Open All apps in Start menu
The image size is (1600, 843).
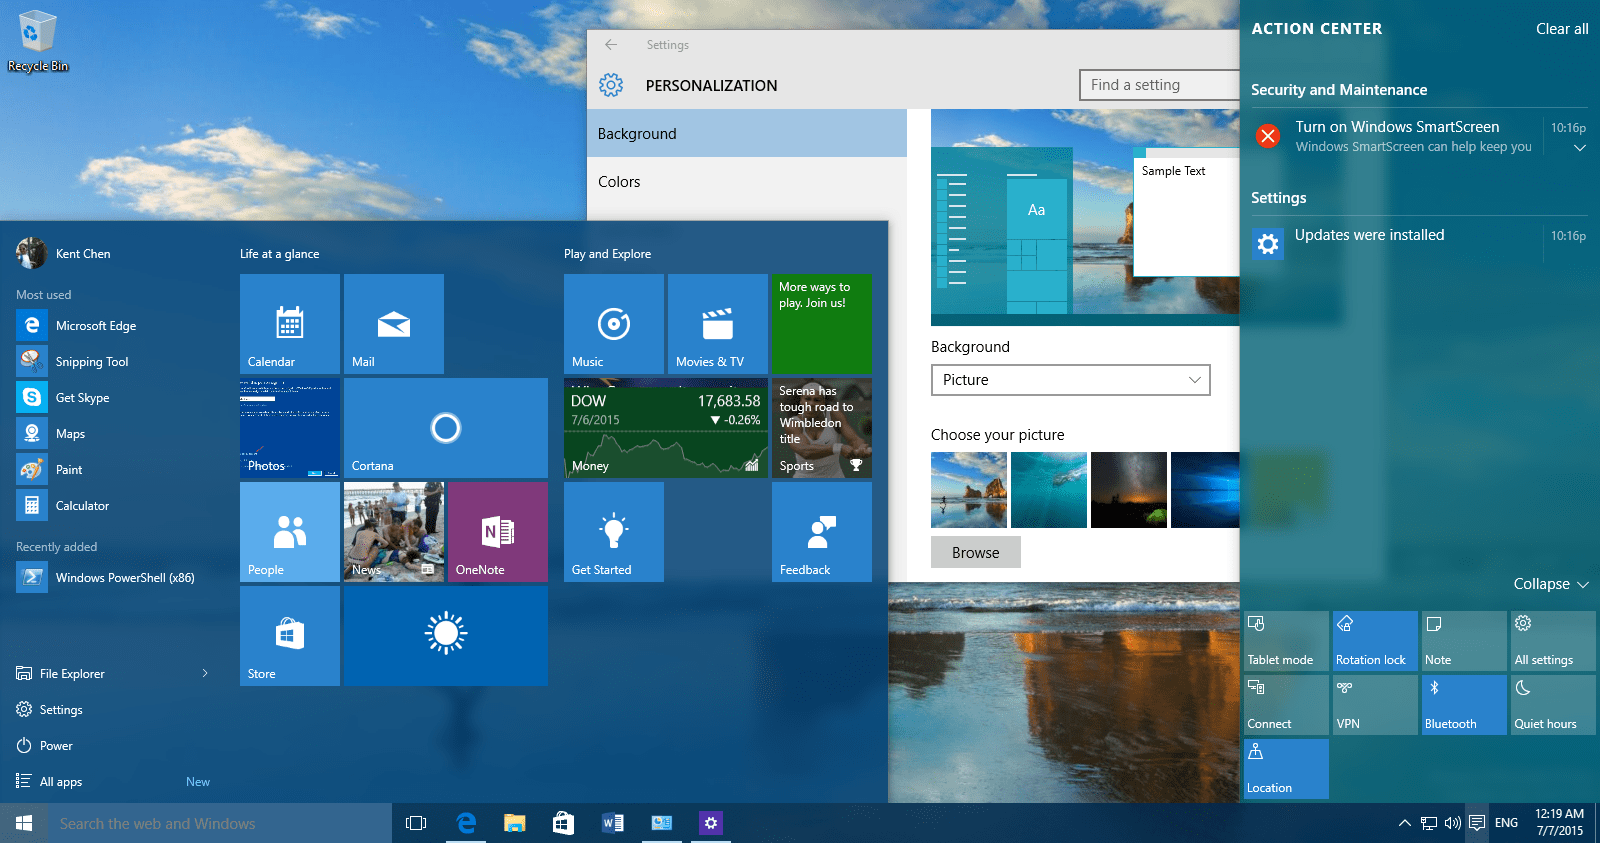(61, 782)
